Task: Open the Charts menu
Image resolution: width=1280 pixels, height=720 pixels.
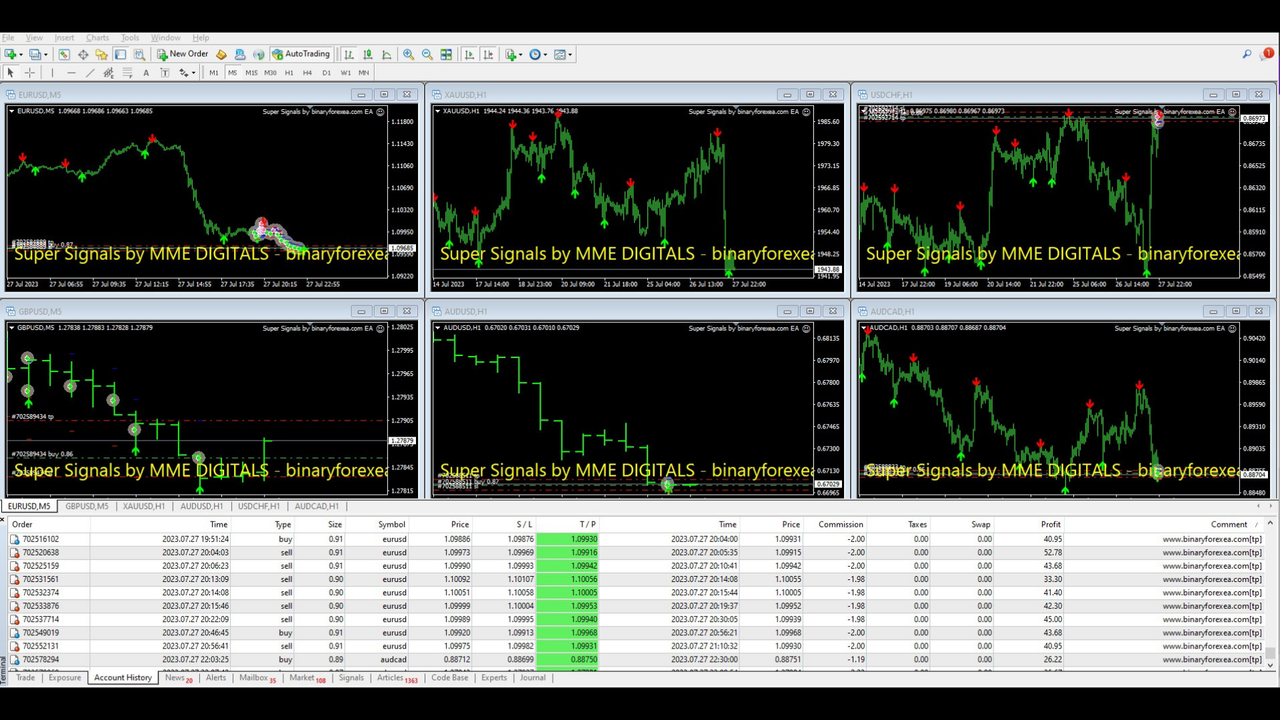Action: pyautogui.click(x=97, y=38)
